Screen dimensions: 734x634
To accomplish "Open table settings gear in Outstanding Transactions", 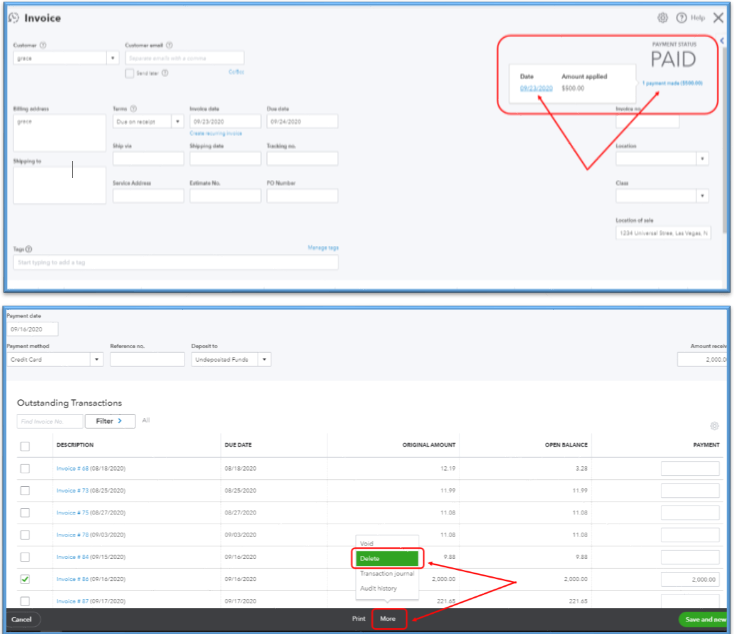I will tap(714, 426).
